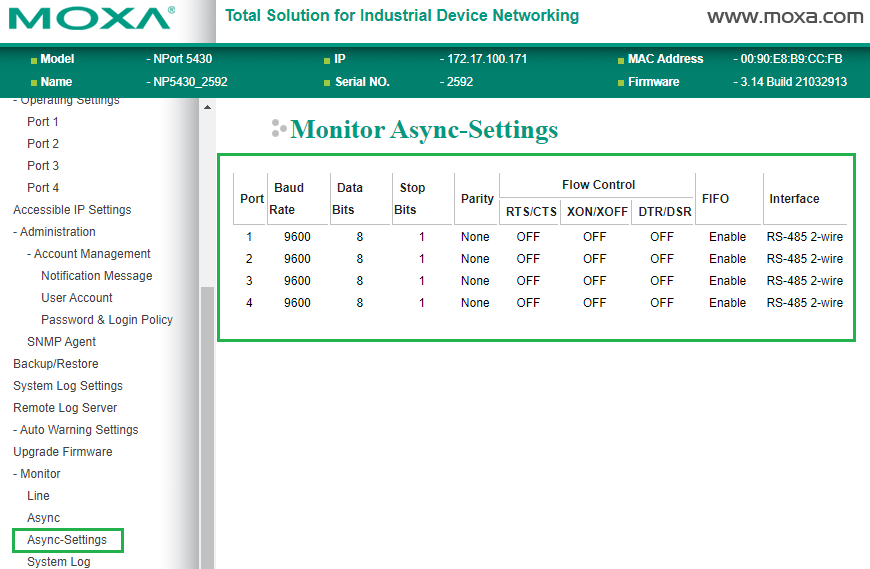Open Remote Log Server settings

[x=65, y=408]
